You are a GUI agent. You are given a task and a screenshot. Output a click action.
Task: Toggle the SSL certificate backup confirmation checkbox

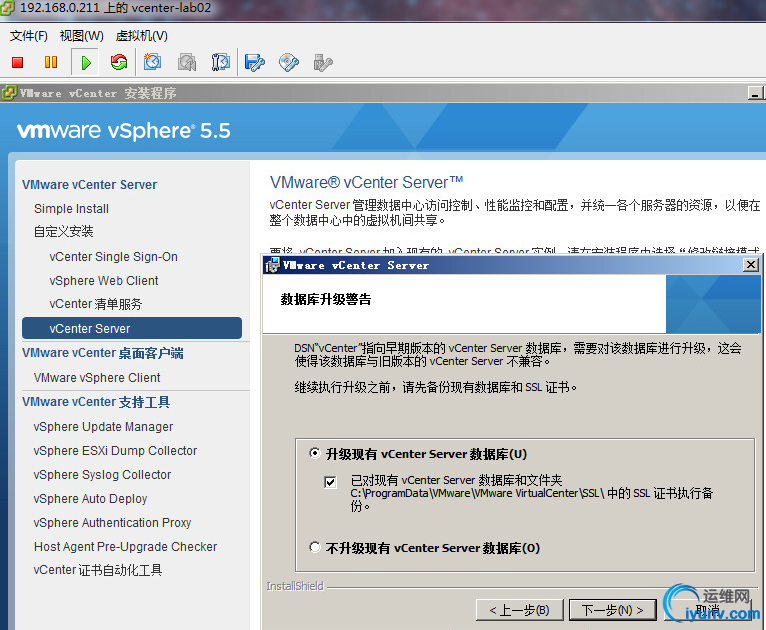pyautogui.click(x=330, y=482)
